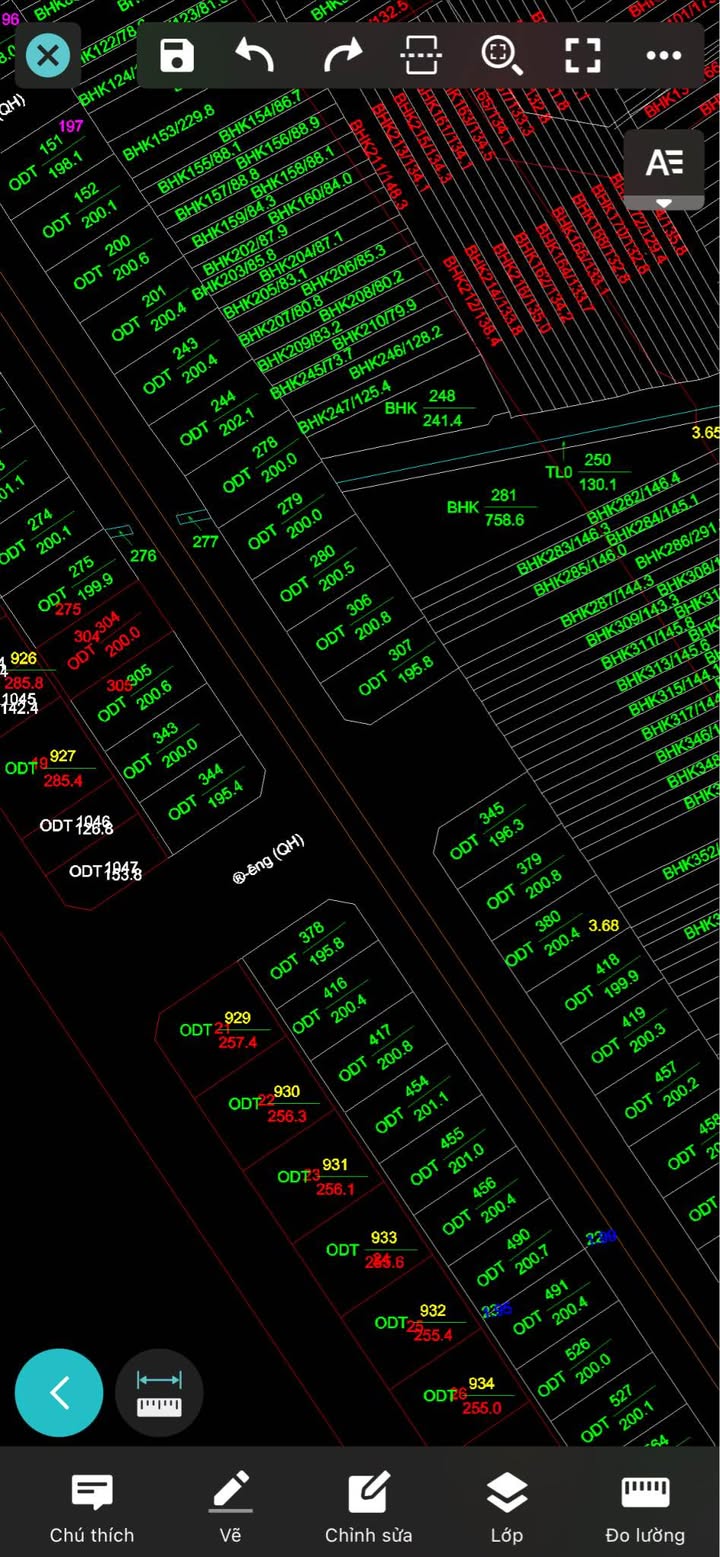
Task: Open the more options ellipsis menu
Action: (663, 56)
